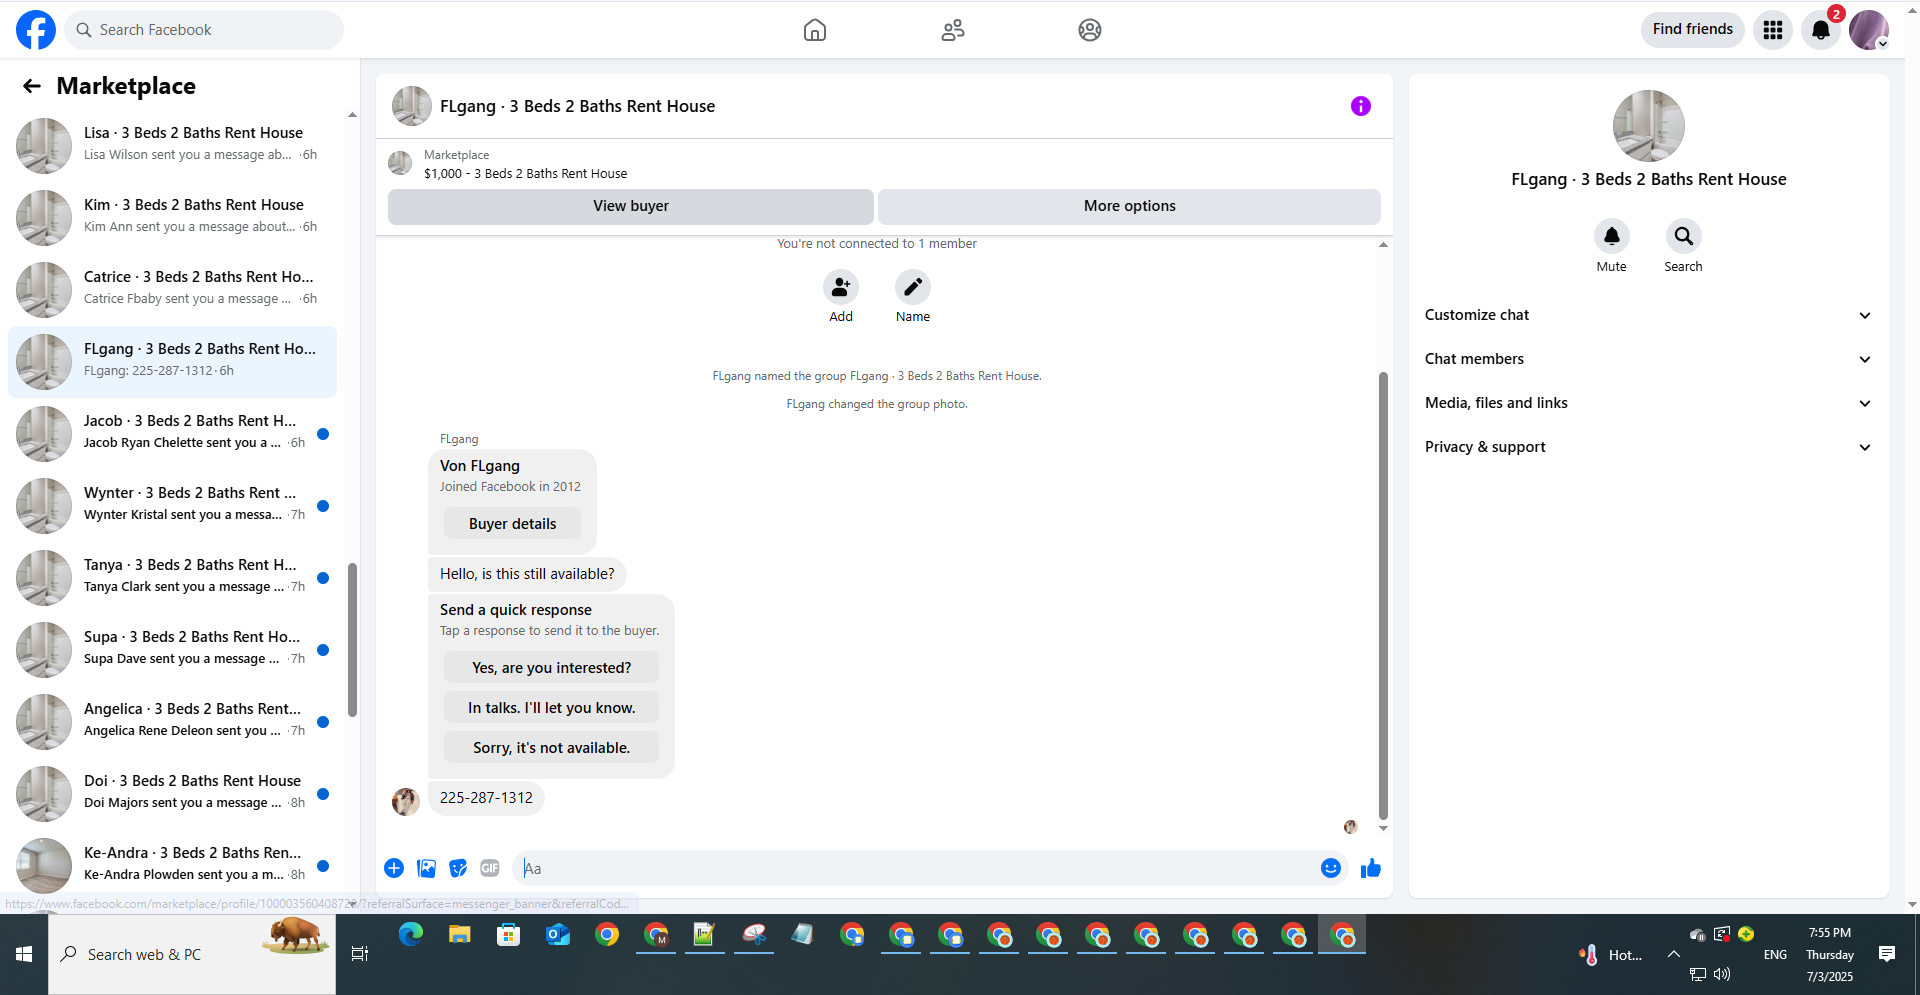
Task: Send quick reply 'Sorry, it's not available.'
Action: click(552, 748)
